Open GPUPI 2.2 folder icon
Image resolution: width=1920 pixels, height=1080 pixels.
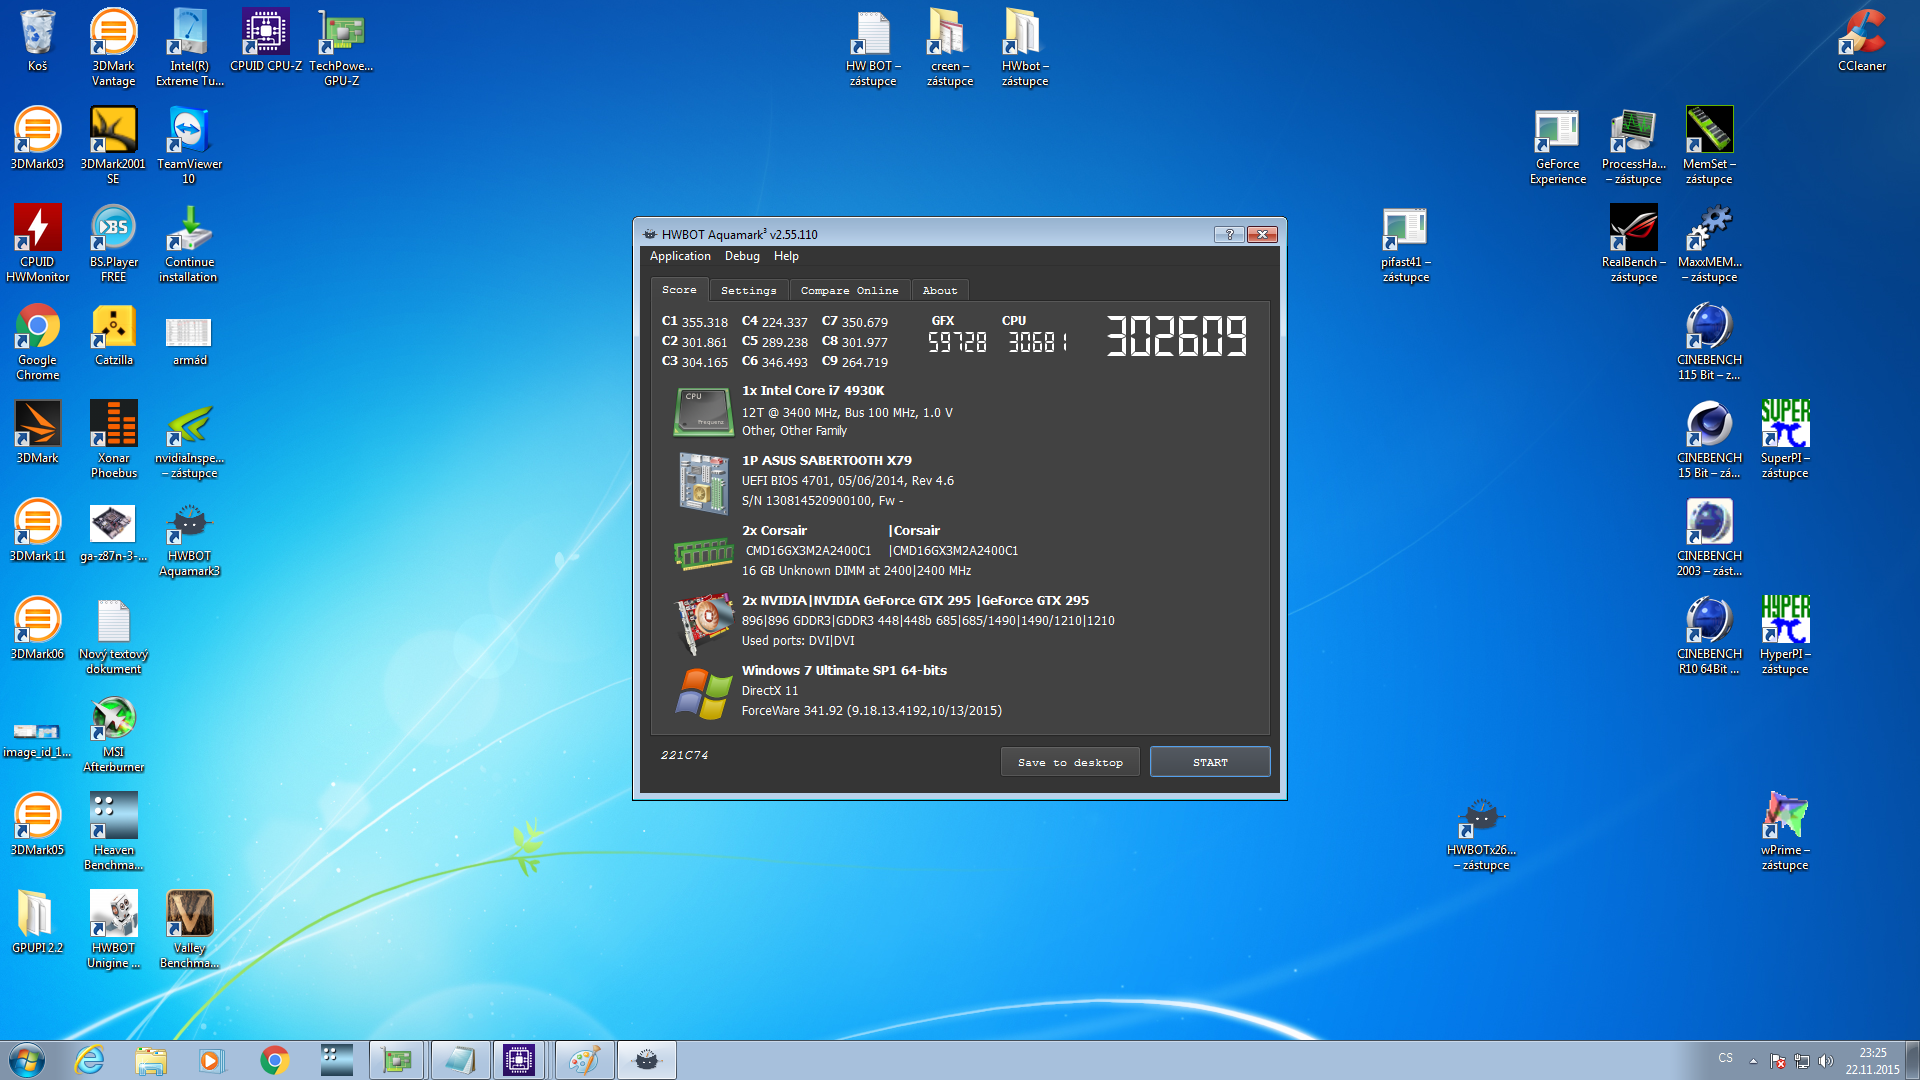click(x=37, y=923)
